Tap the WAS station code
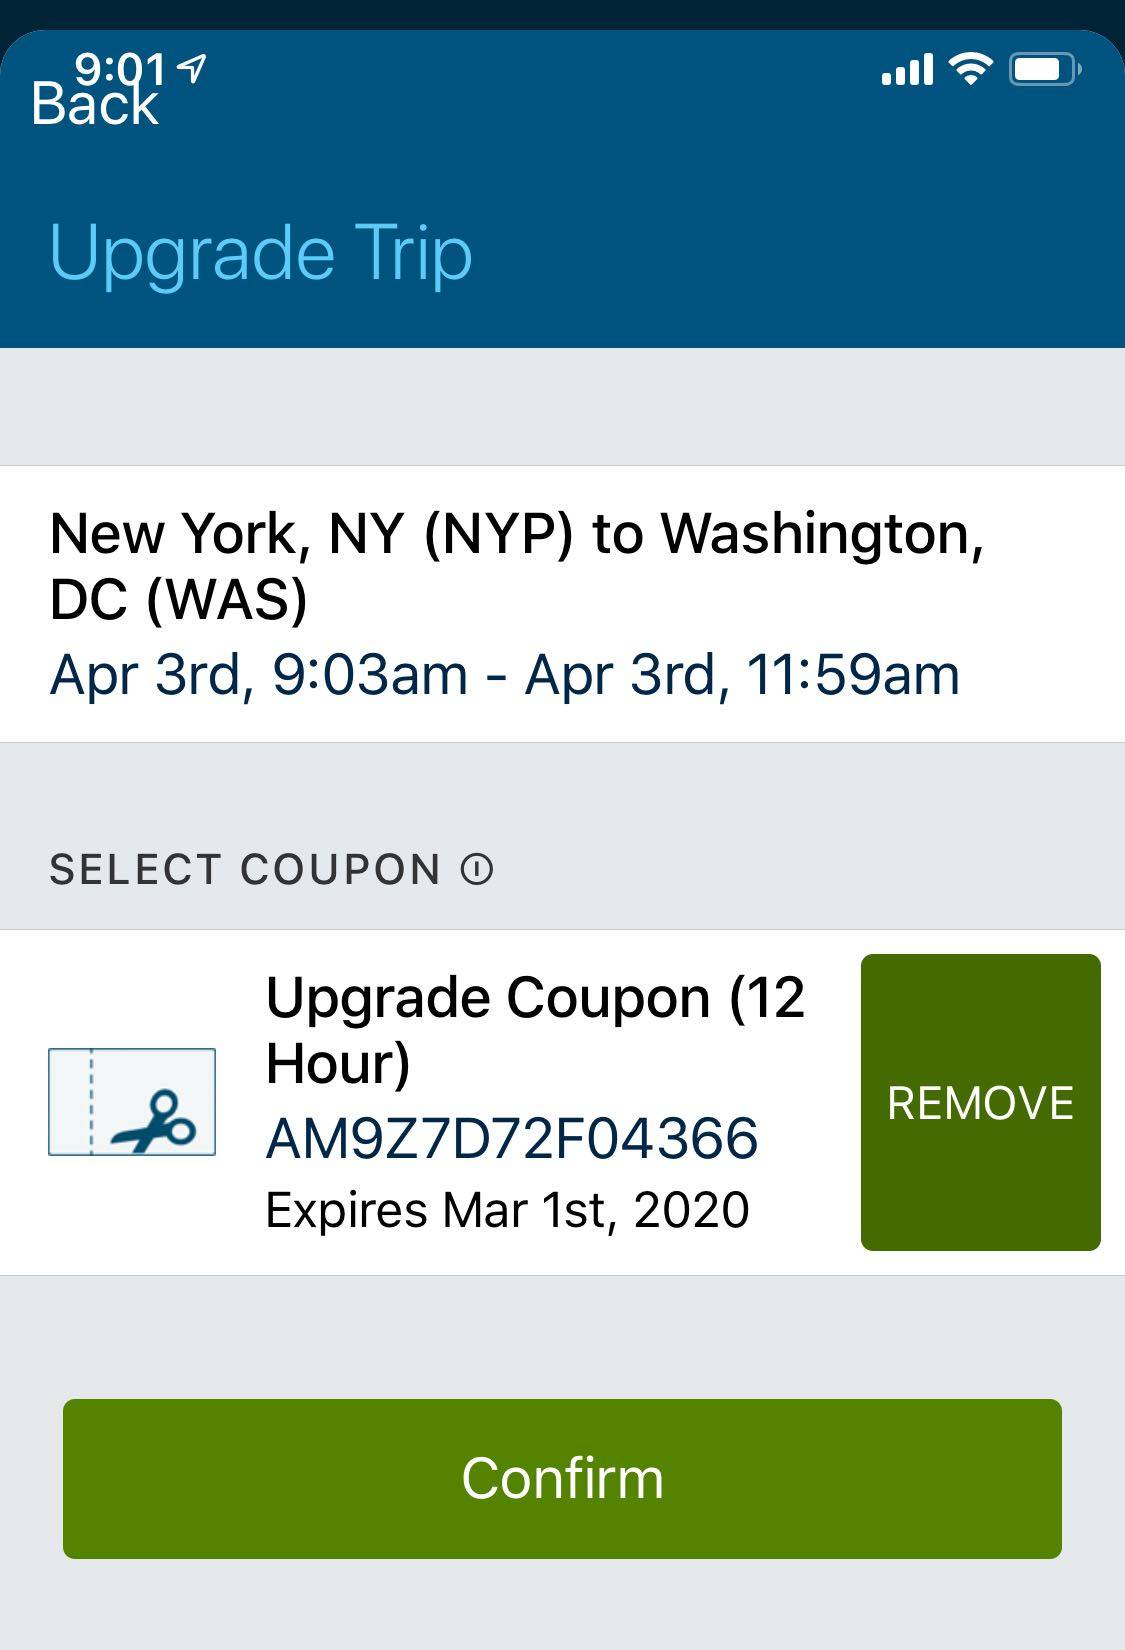 click(x=227, y=600)
